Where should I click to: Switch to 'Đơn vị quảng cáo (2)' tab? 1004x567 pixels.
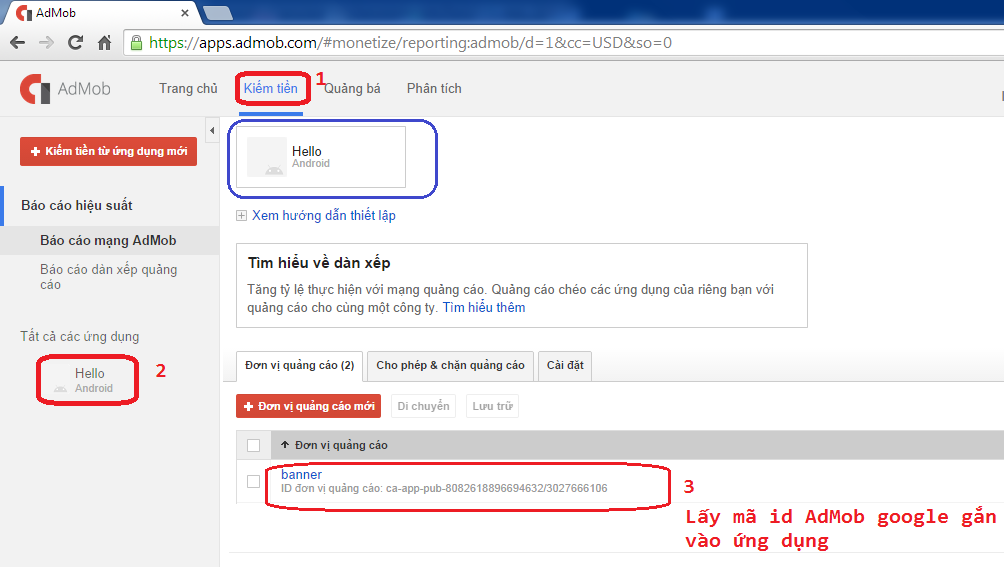point(300,365)
